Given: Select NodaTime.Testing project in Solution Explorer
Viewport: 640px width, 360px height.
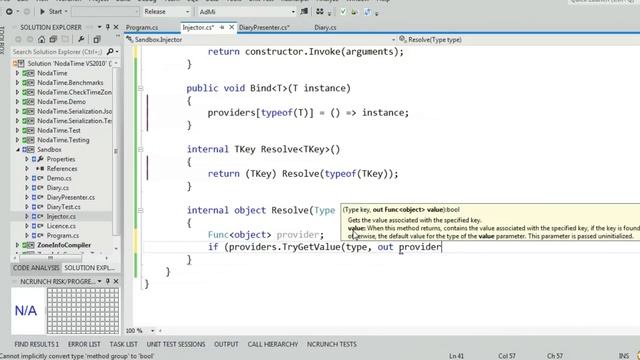Looking at the screenshot, I should [63, 140].
